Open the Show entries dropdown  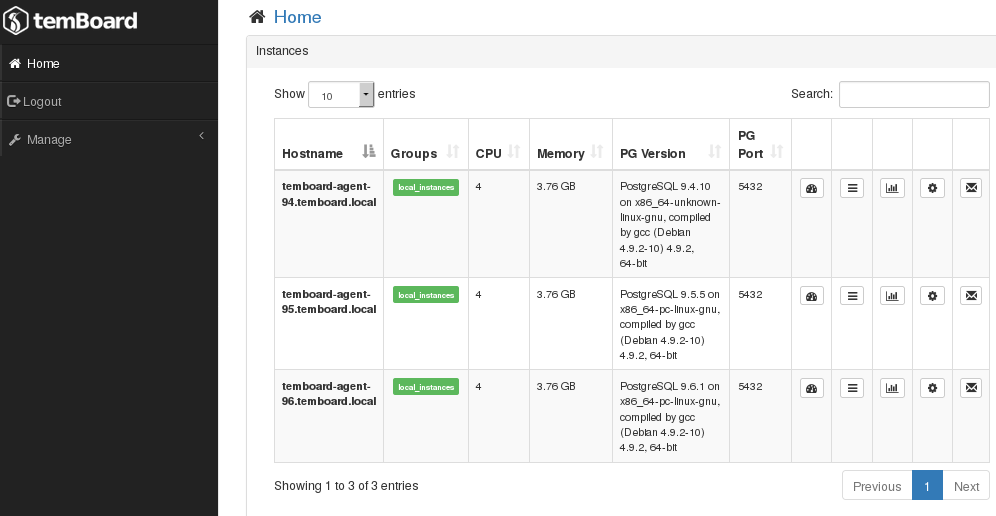tap(341, 95)
